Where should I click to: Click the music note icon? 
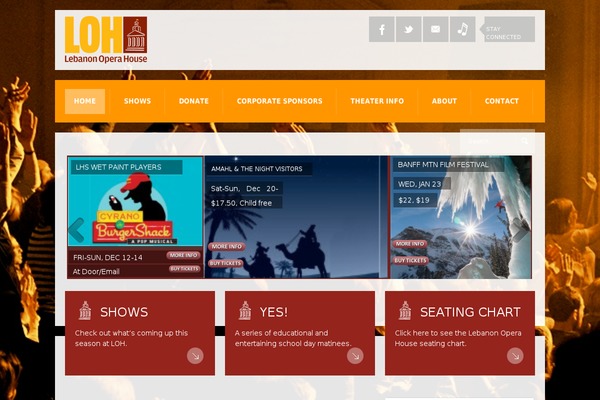click(463, 29)
